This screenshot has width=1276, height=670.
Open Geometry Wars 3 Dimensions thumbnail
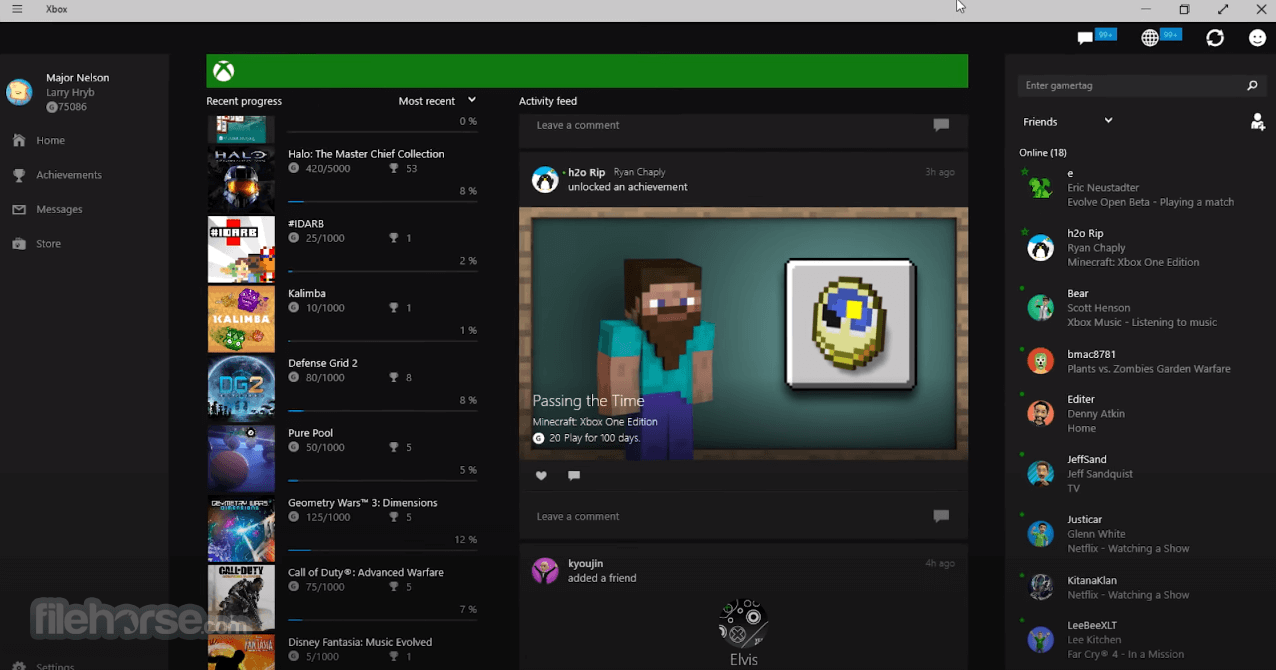(241, 529)
